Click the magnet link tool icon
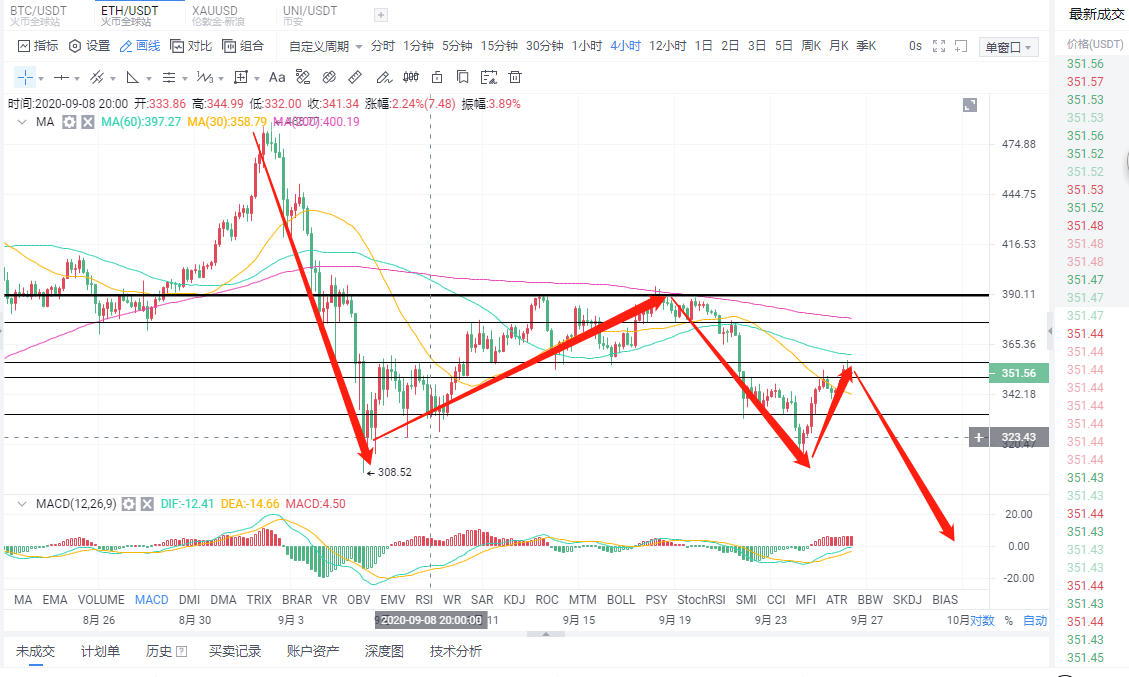This screenshot has width=1129, height=677. click(x=329, y=77)
